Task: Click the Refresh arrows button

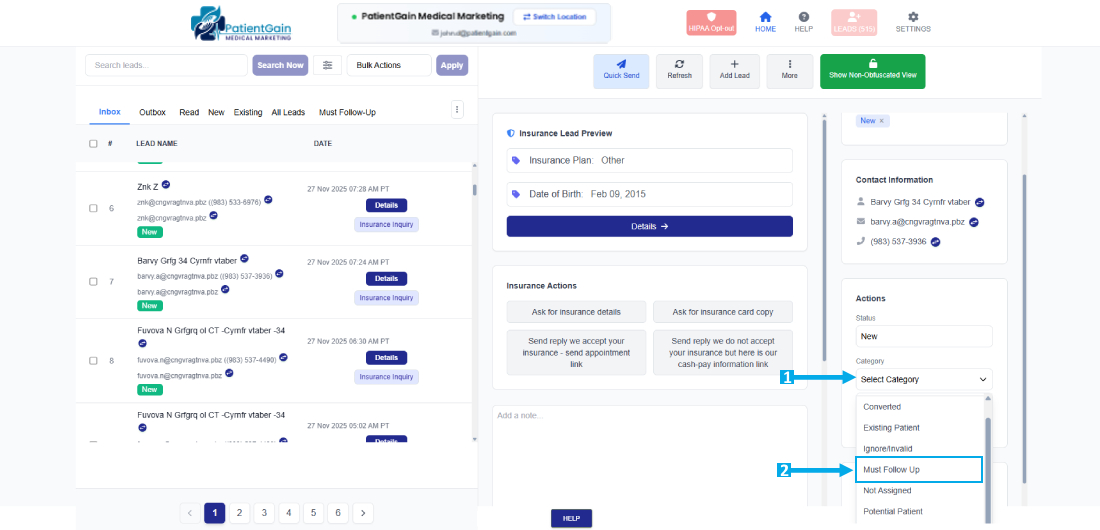Action: 679,71
